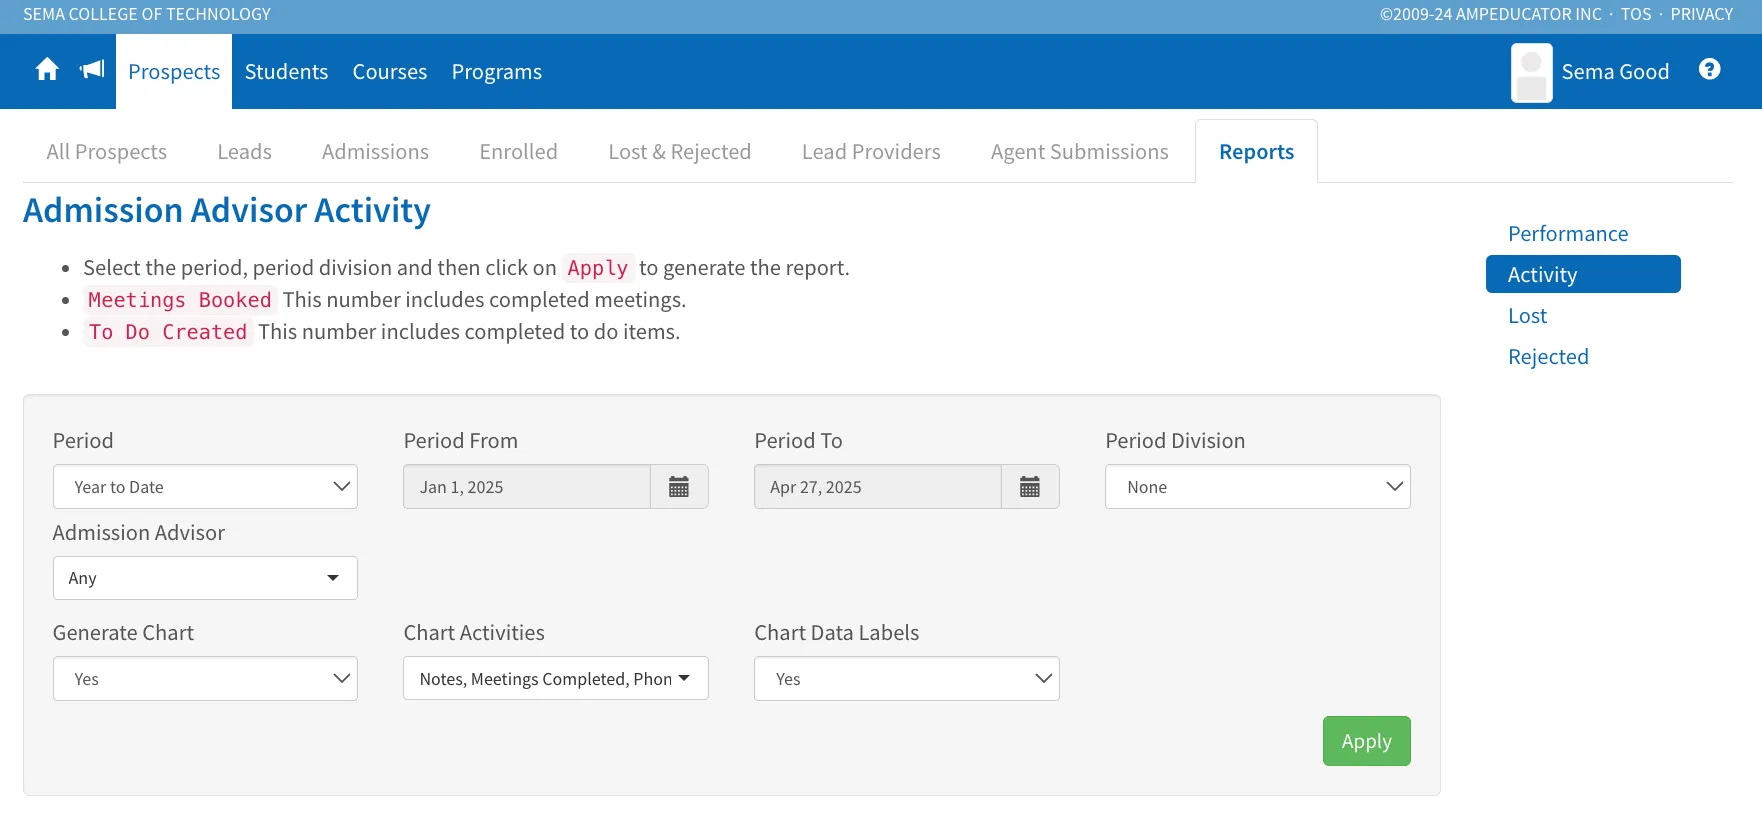Open the Period From calendar picker
The width and height of the screenshot is (1762, 822).
[679, 487]
